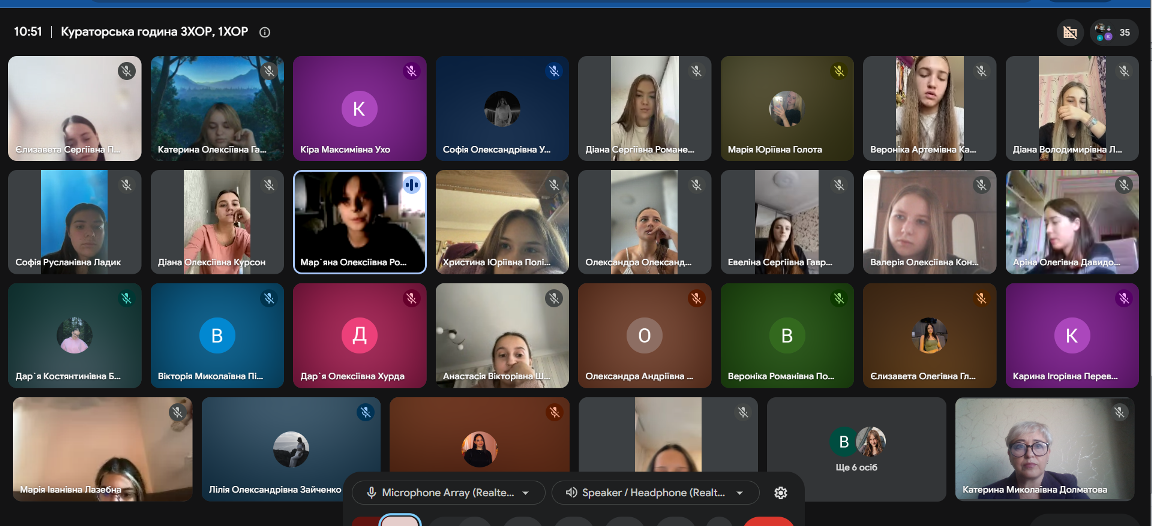
Task: Click muted mic icon on Христина Юріївна tile
Action: (x=554, y=185)
